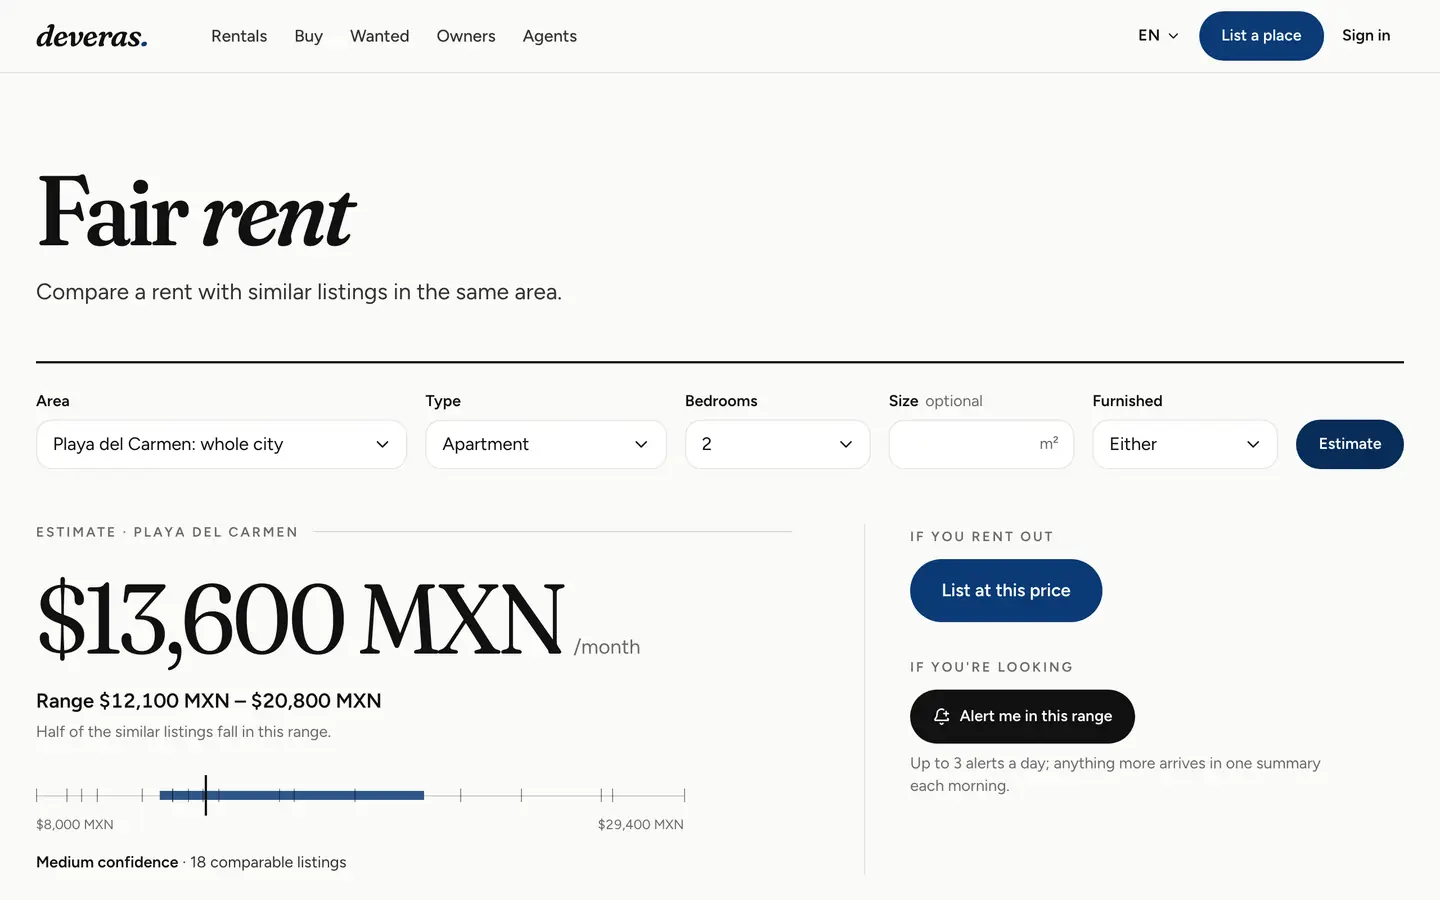Image resolution: width=1440 pixels, height=900 pixels.
Task: Click the Half of the similar listings note
Action: [183, 732]
